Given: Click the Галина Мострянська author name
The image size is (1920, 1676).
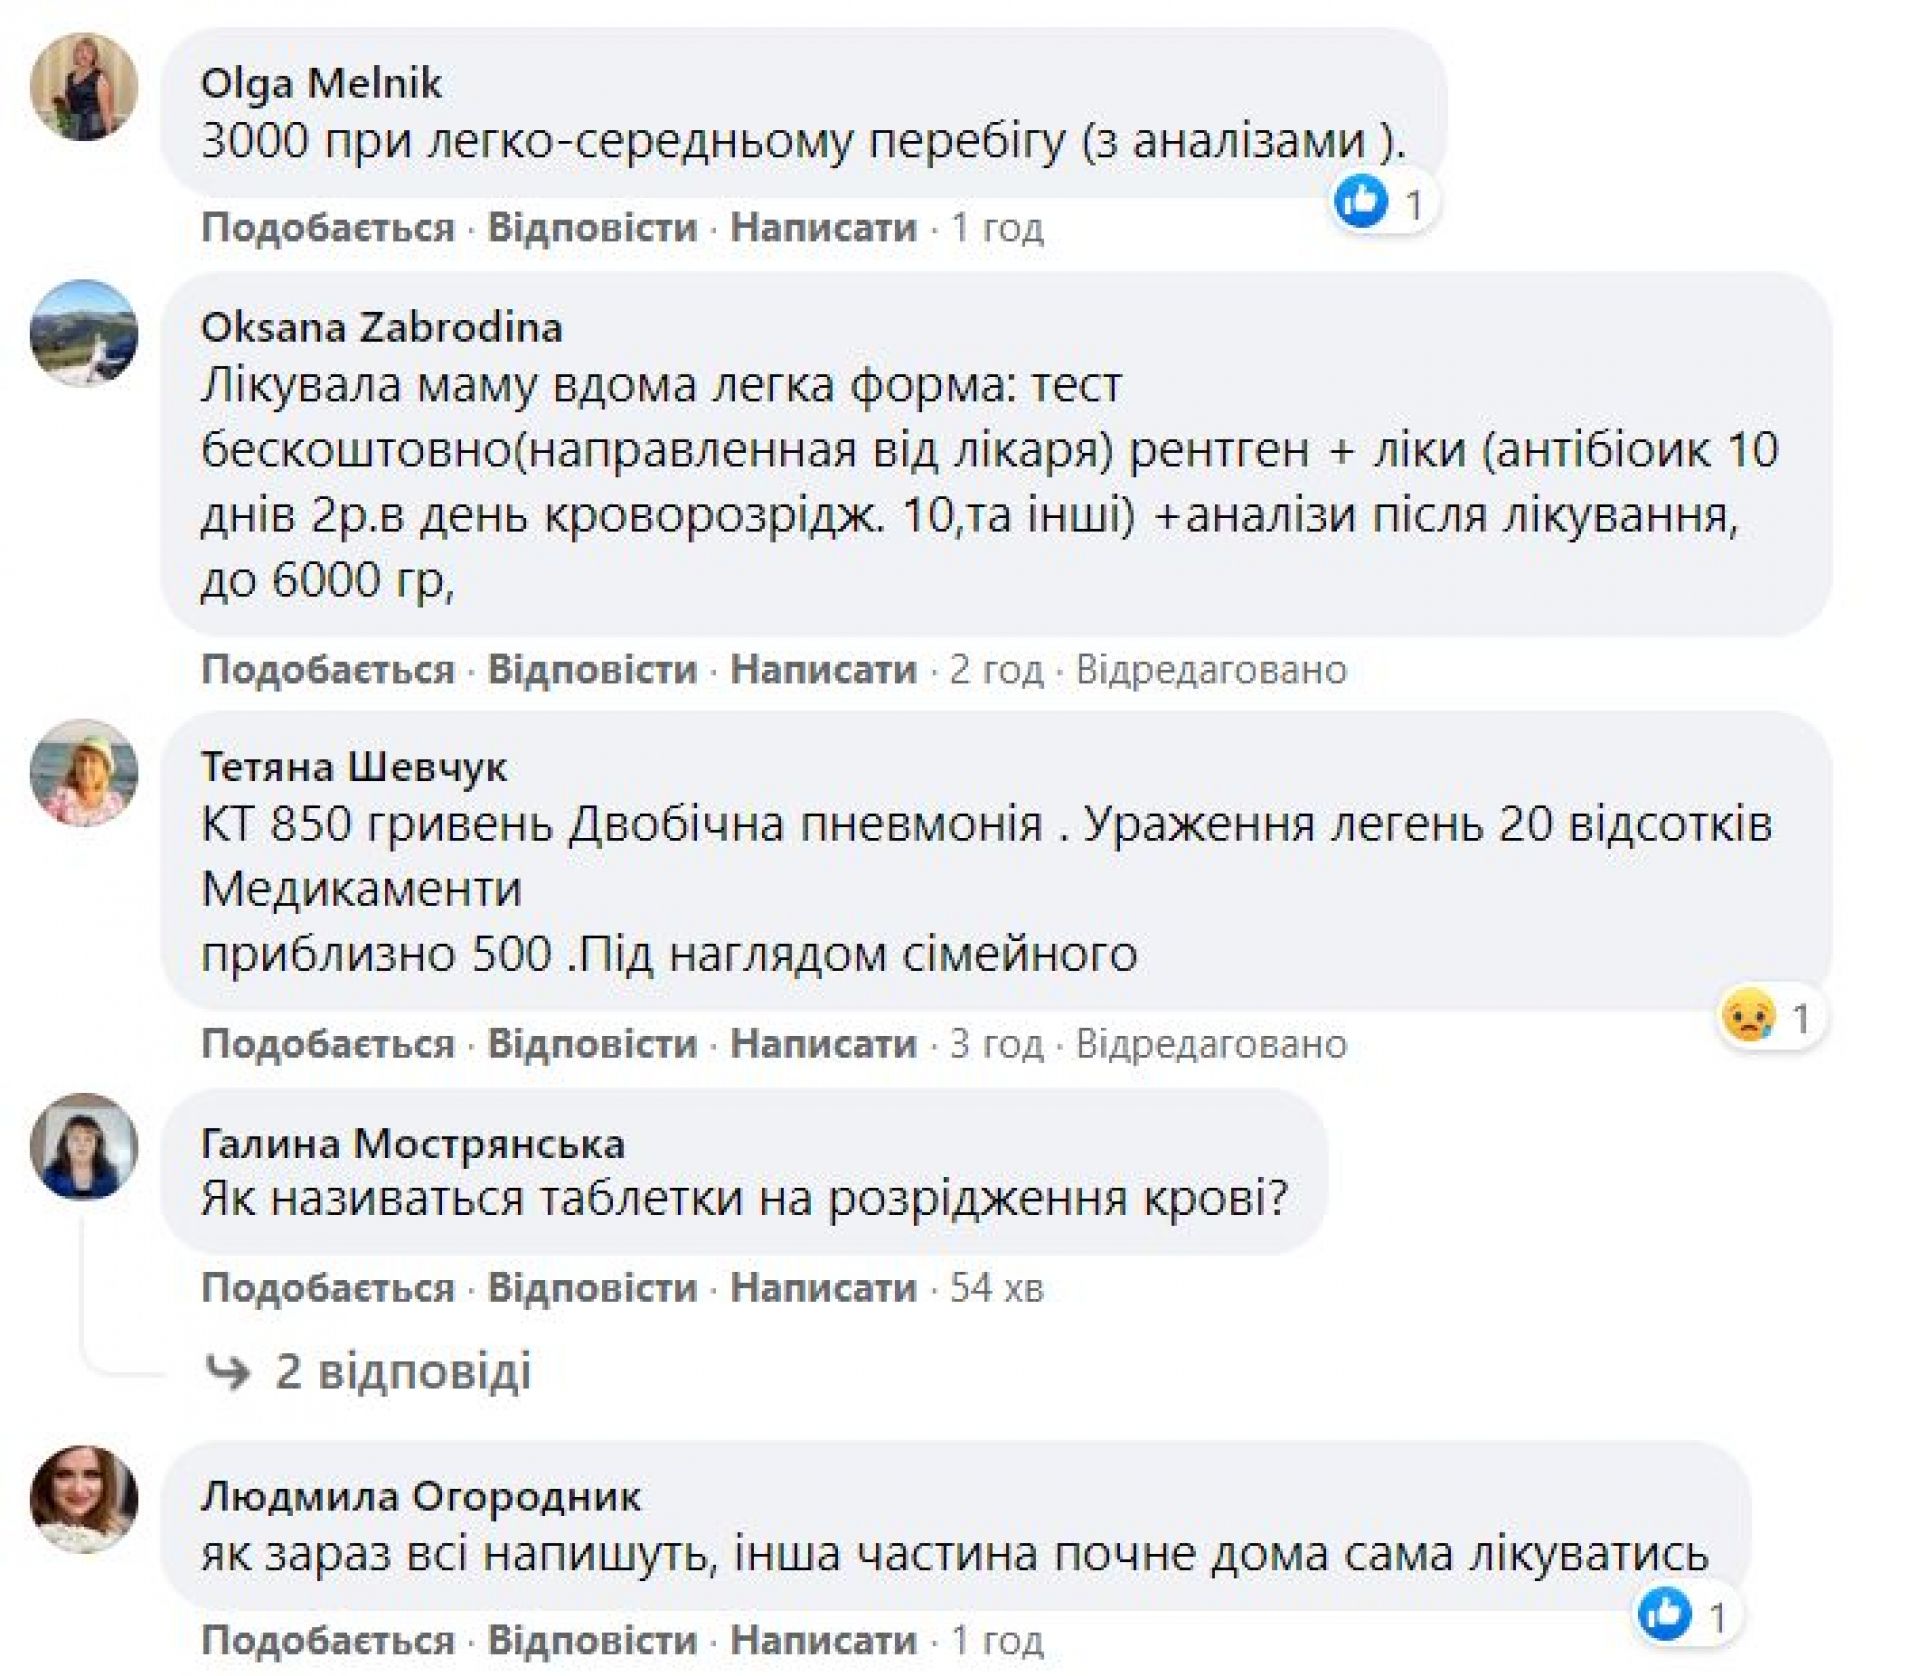Looking at the screenshot, I should [412, 1143].
